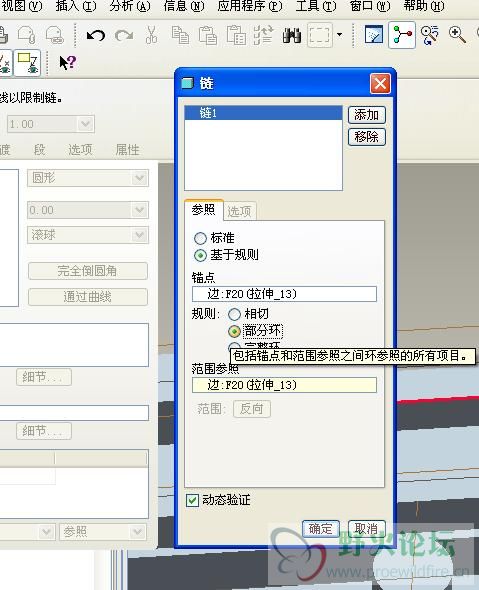
Task: Open the 分析(A) menu
Action: tap(130, 6)
